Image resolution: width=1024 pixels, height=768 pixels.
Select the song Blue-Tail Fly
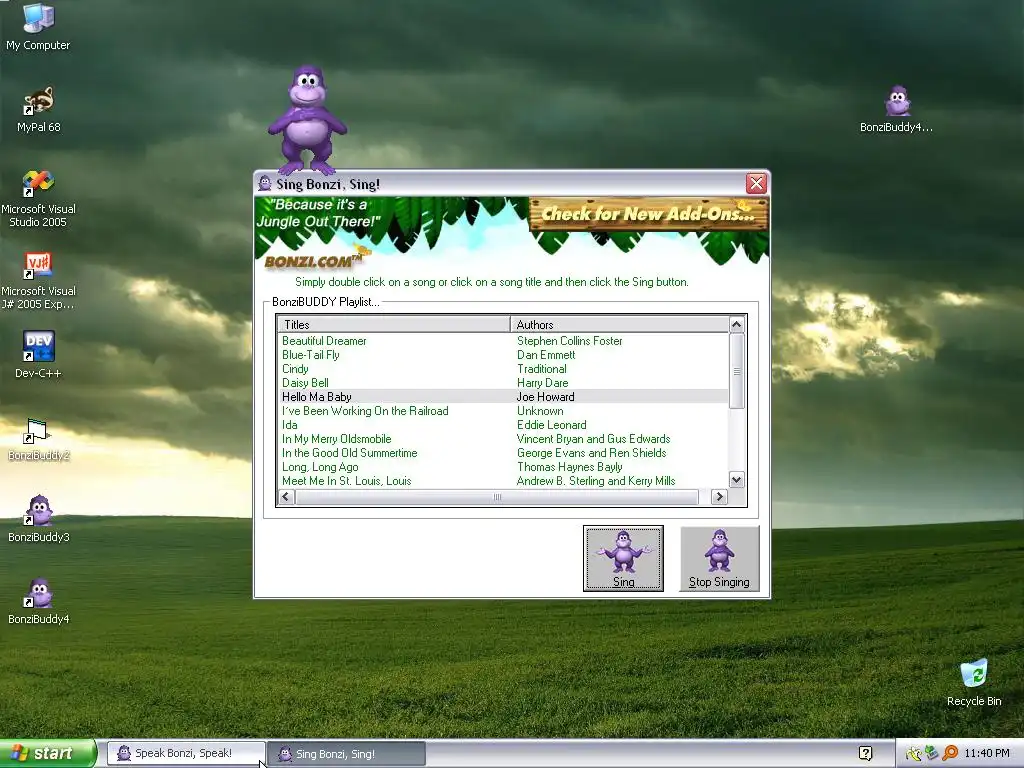tap(311, 355)
